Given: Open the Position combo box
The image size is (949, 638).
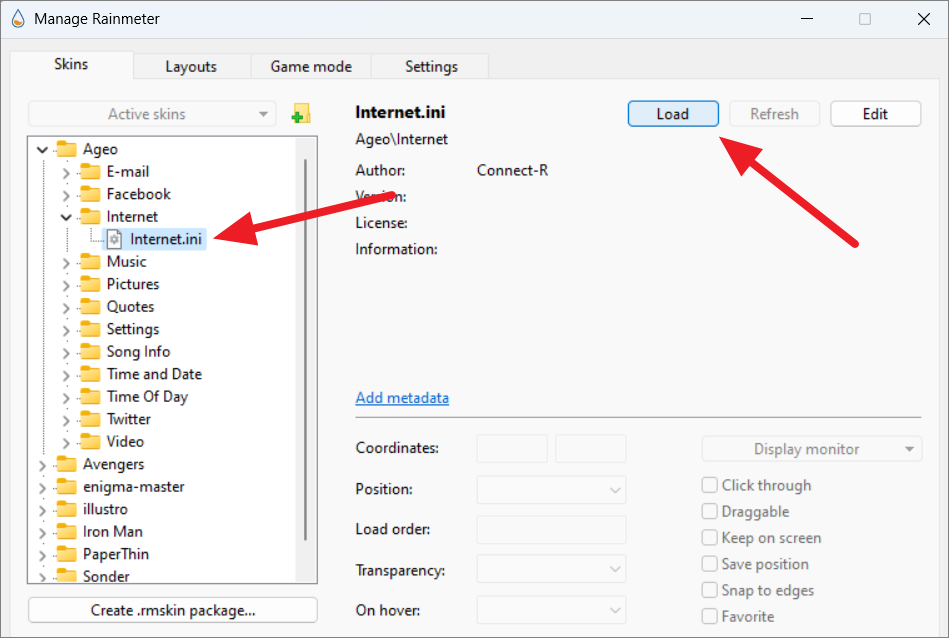Looking at the screenshot, I should pos(551,490).
